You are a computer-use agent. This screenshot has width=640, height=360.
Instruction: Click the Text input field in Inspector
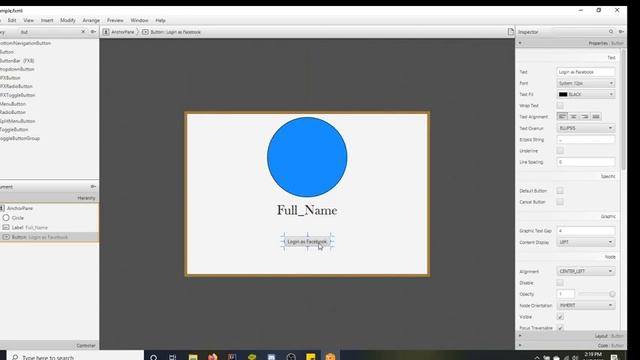point(586,72)
